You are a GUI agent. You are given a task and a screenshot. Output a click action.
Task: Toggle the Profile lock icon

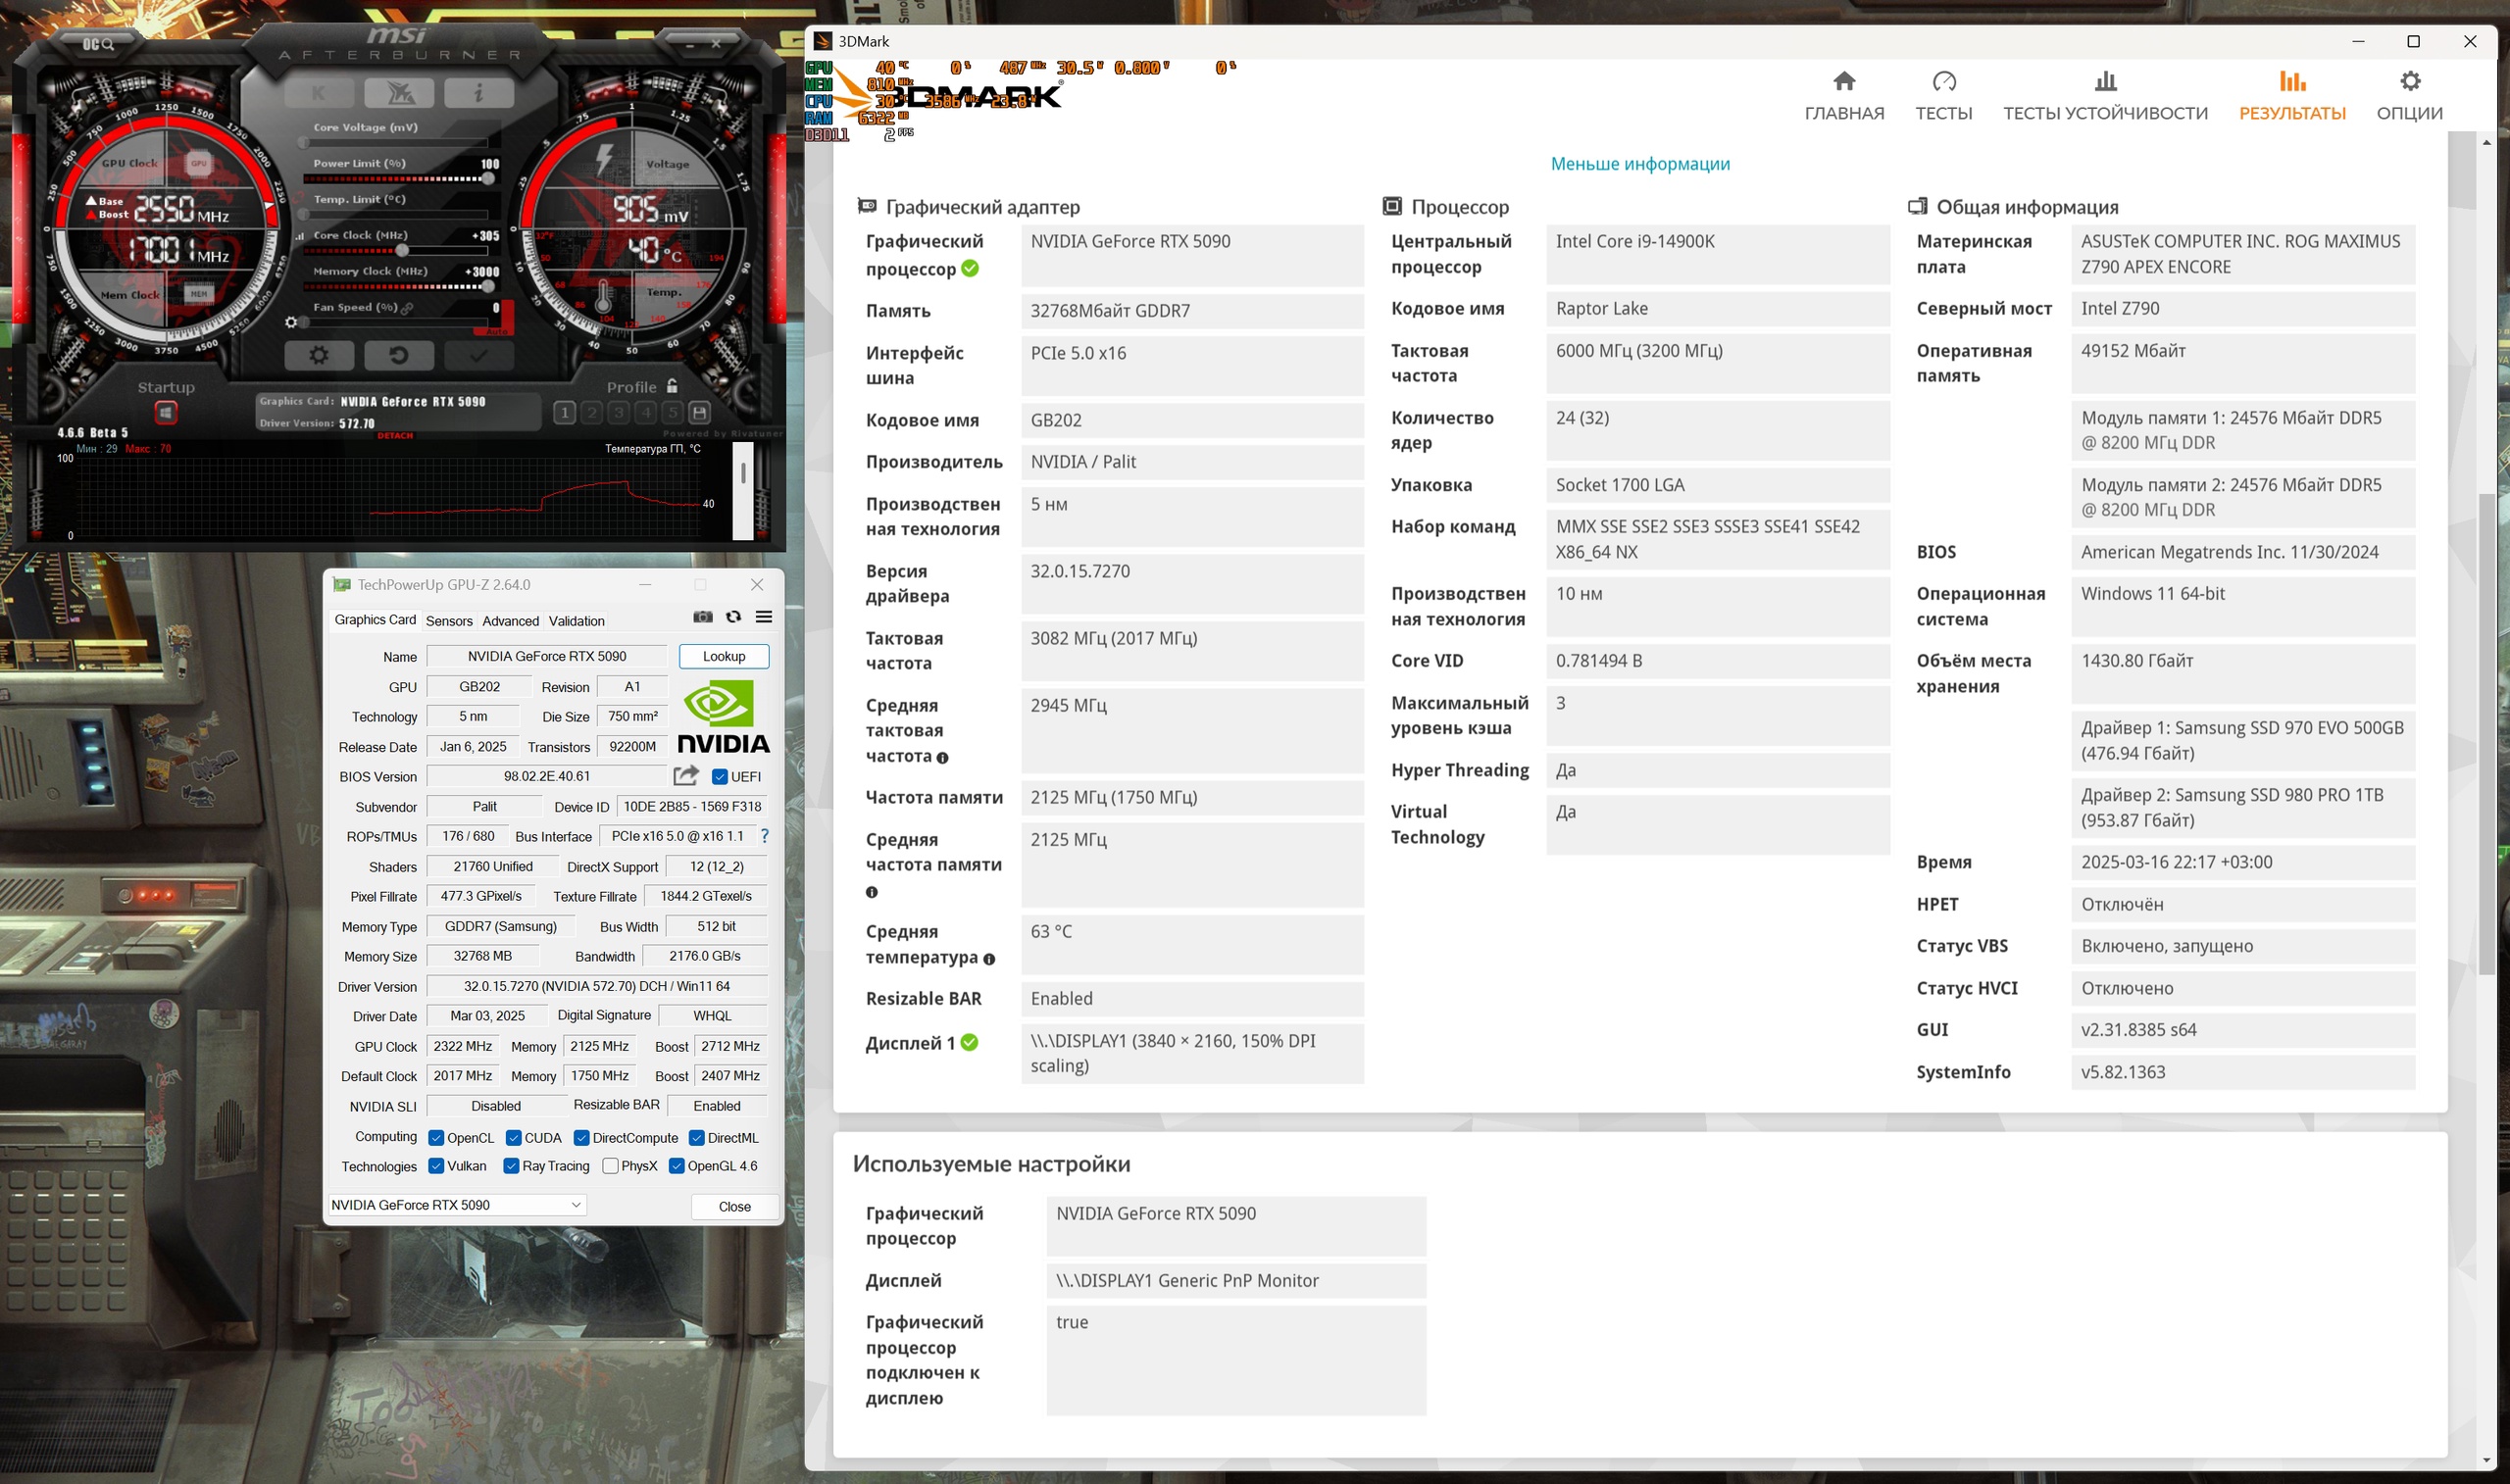click(672, 386)
